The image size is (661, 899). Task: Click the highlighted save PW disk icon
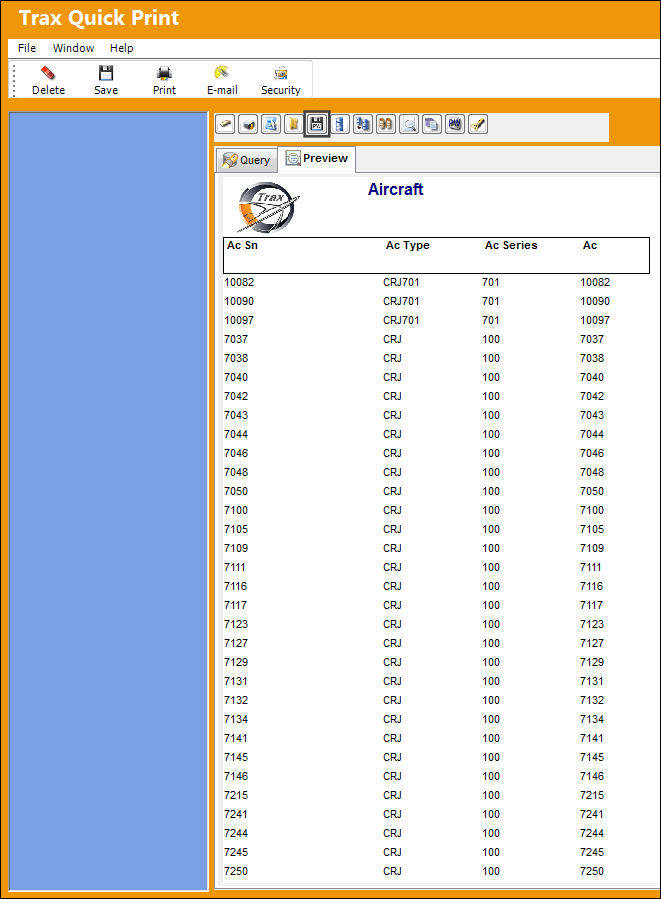coord(317,124)
